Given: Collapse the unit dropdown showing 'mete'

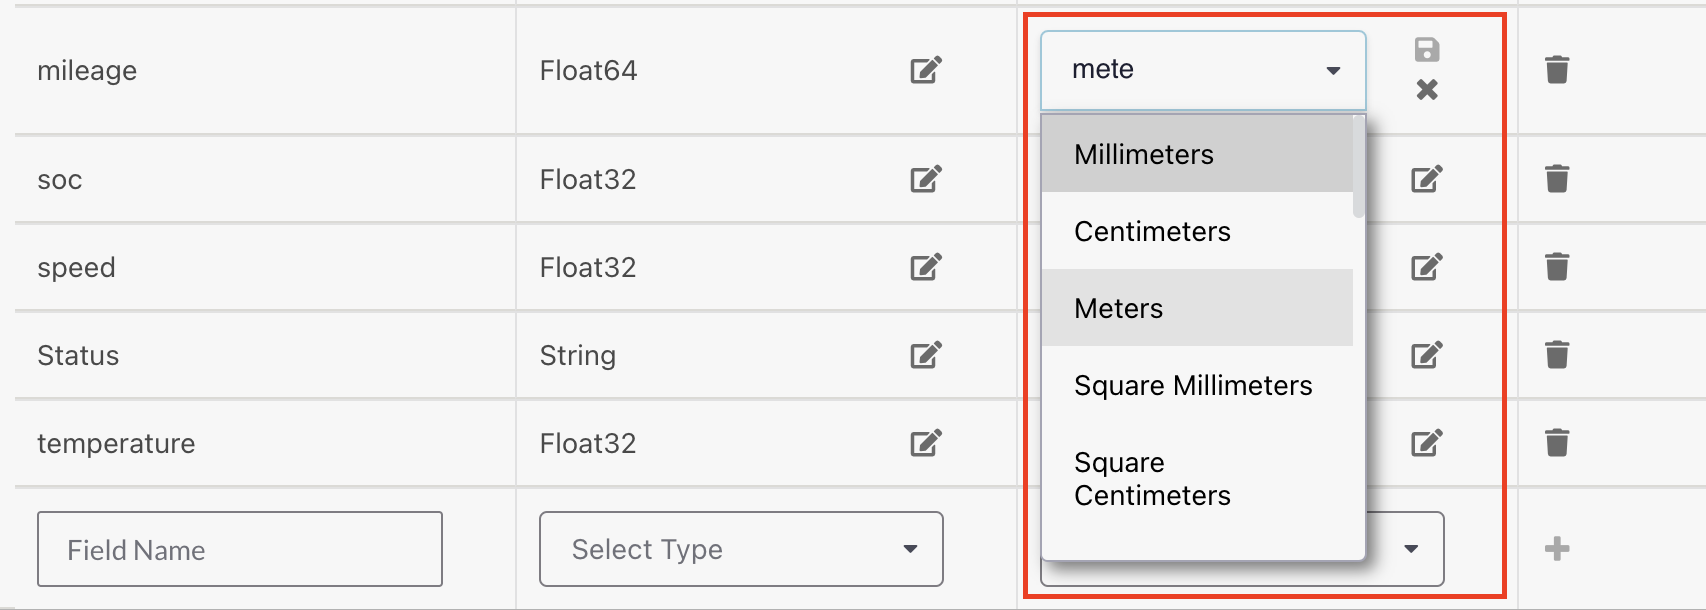Looking at the screenshot, I should (x=1333, y=70).
